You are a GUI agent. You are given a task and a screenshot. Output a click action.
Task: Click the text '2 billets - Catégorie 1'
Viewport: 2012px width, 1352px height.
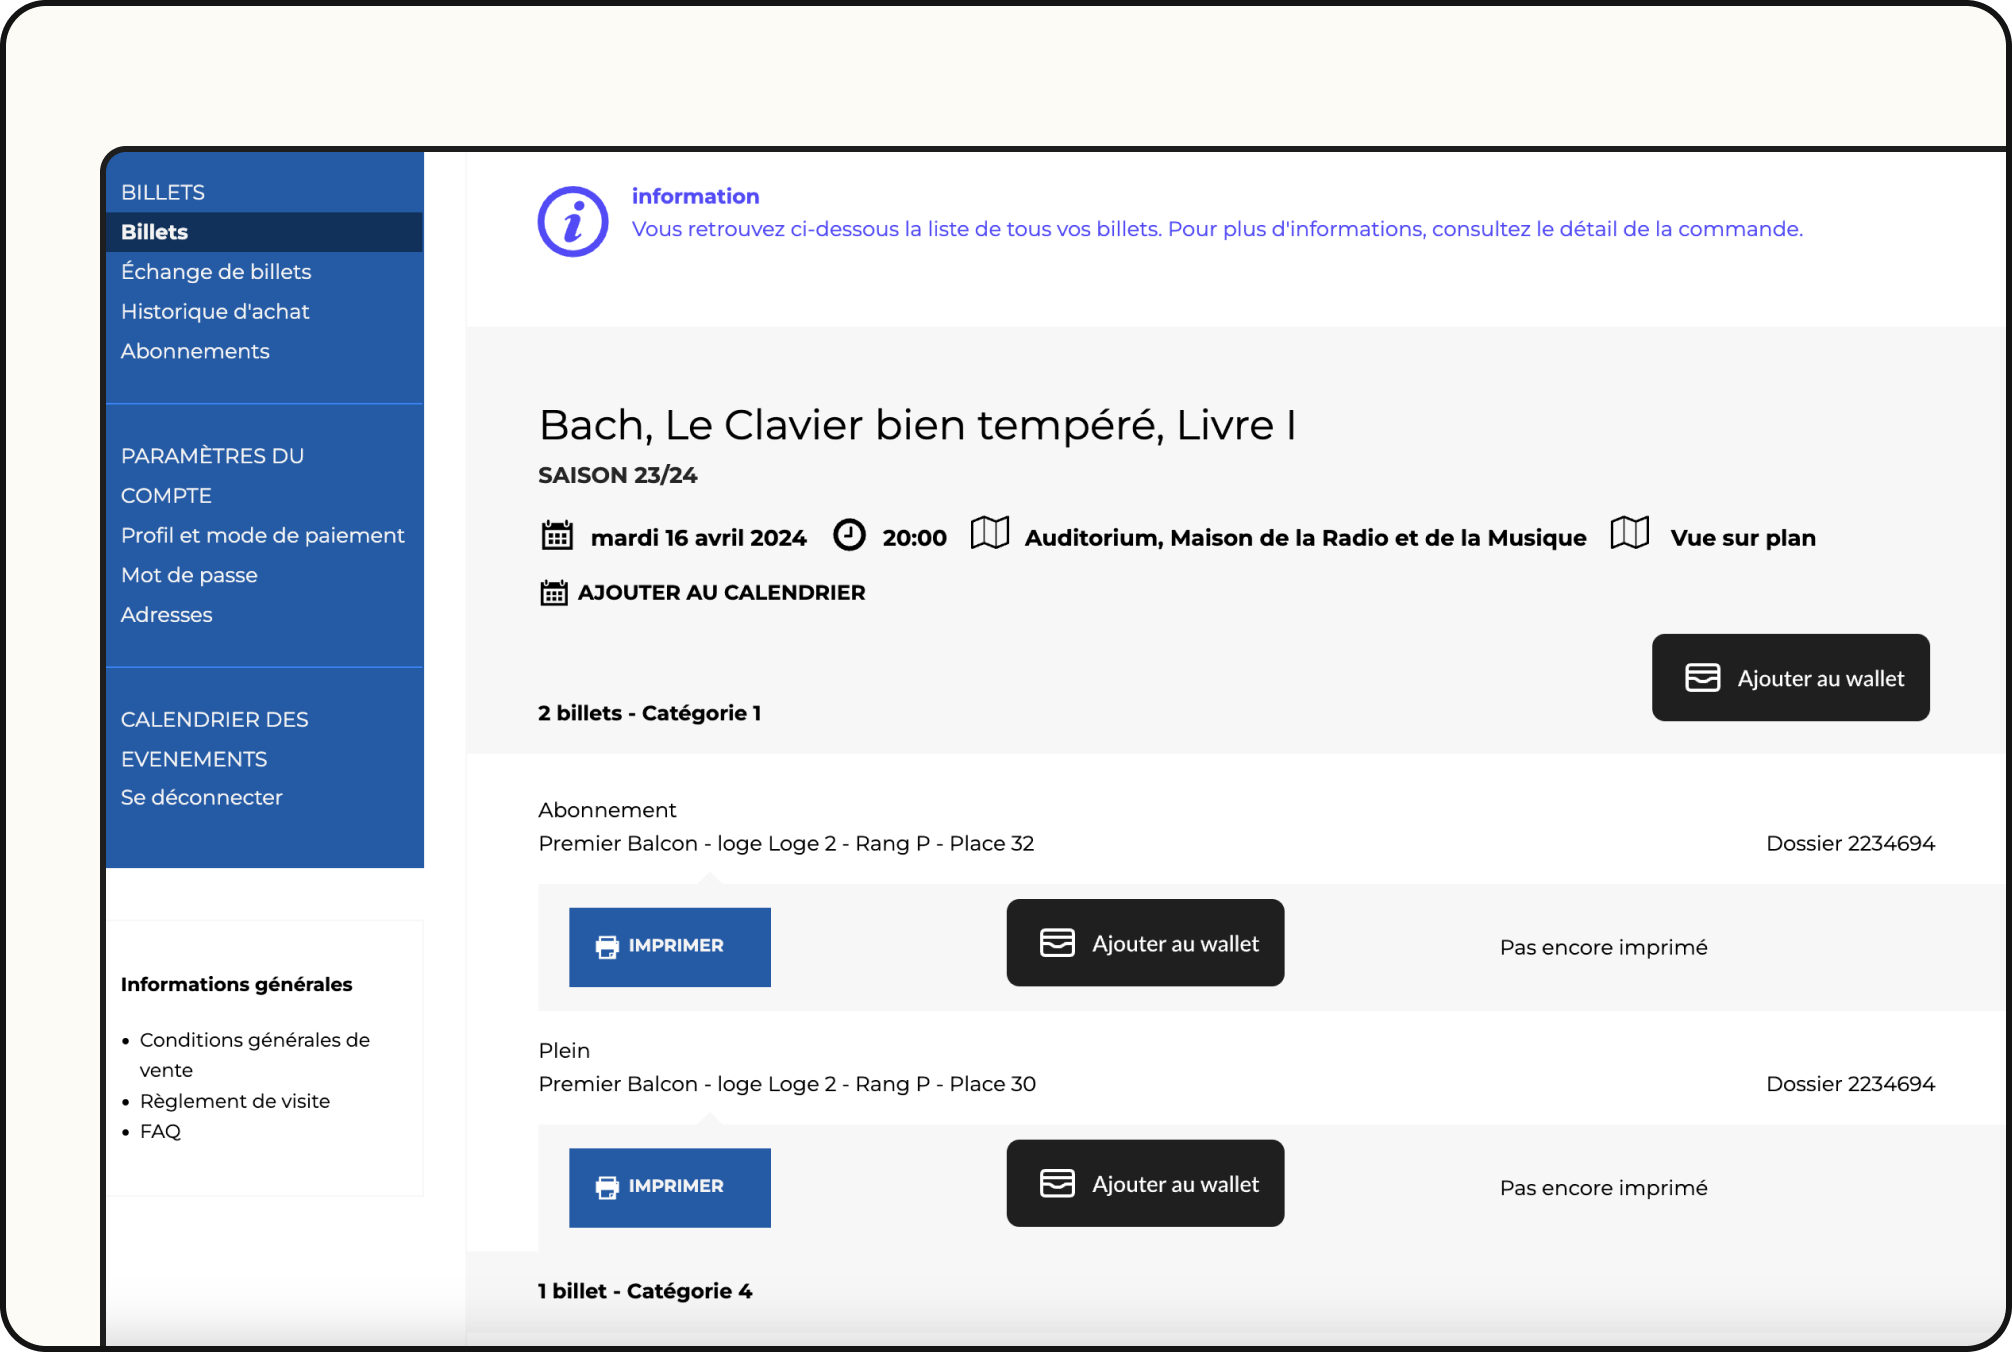(650, 713)
